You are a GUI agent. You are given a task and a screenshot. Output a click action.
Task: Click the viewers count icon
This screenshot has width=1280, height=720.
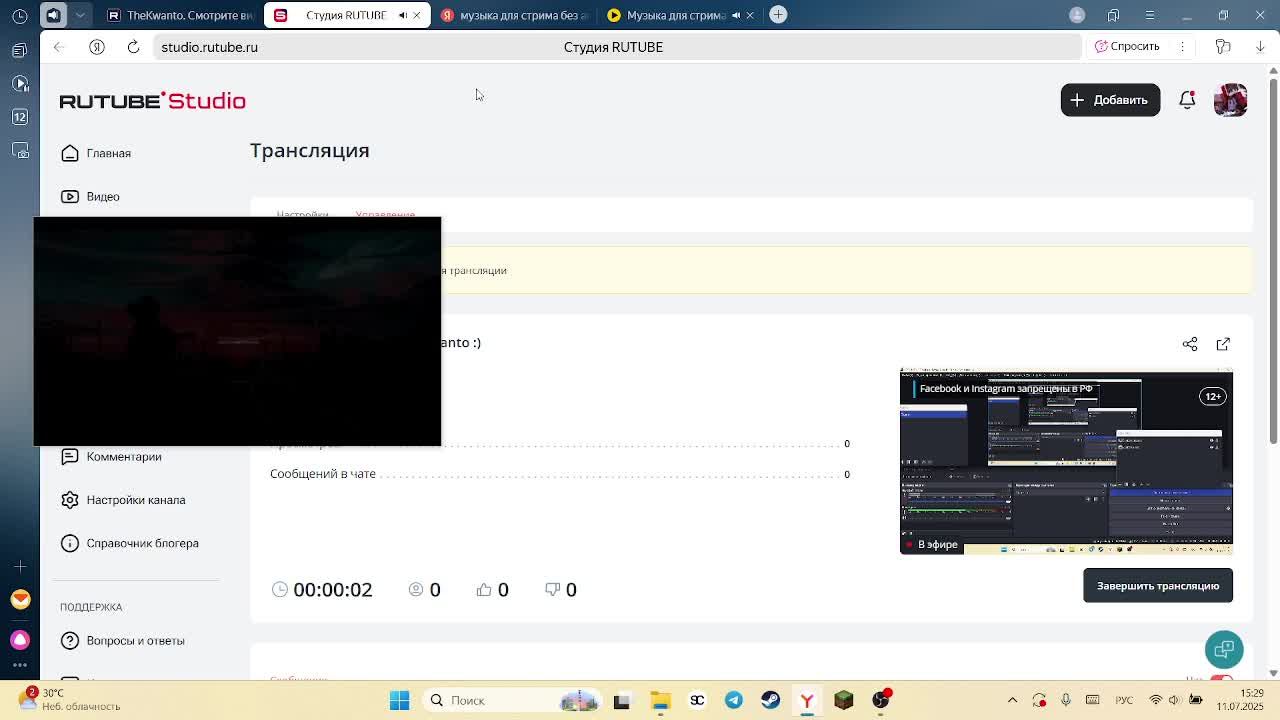tap(416, 590)
